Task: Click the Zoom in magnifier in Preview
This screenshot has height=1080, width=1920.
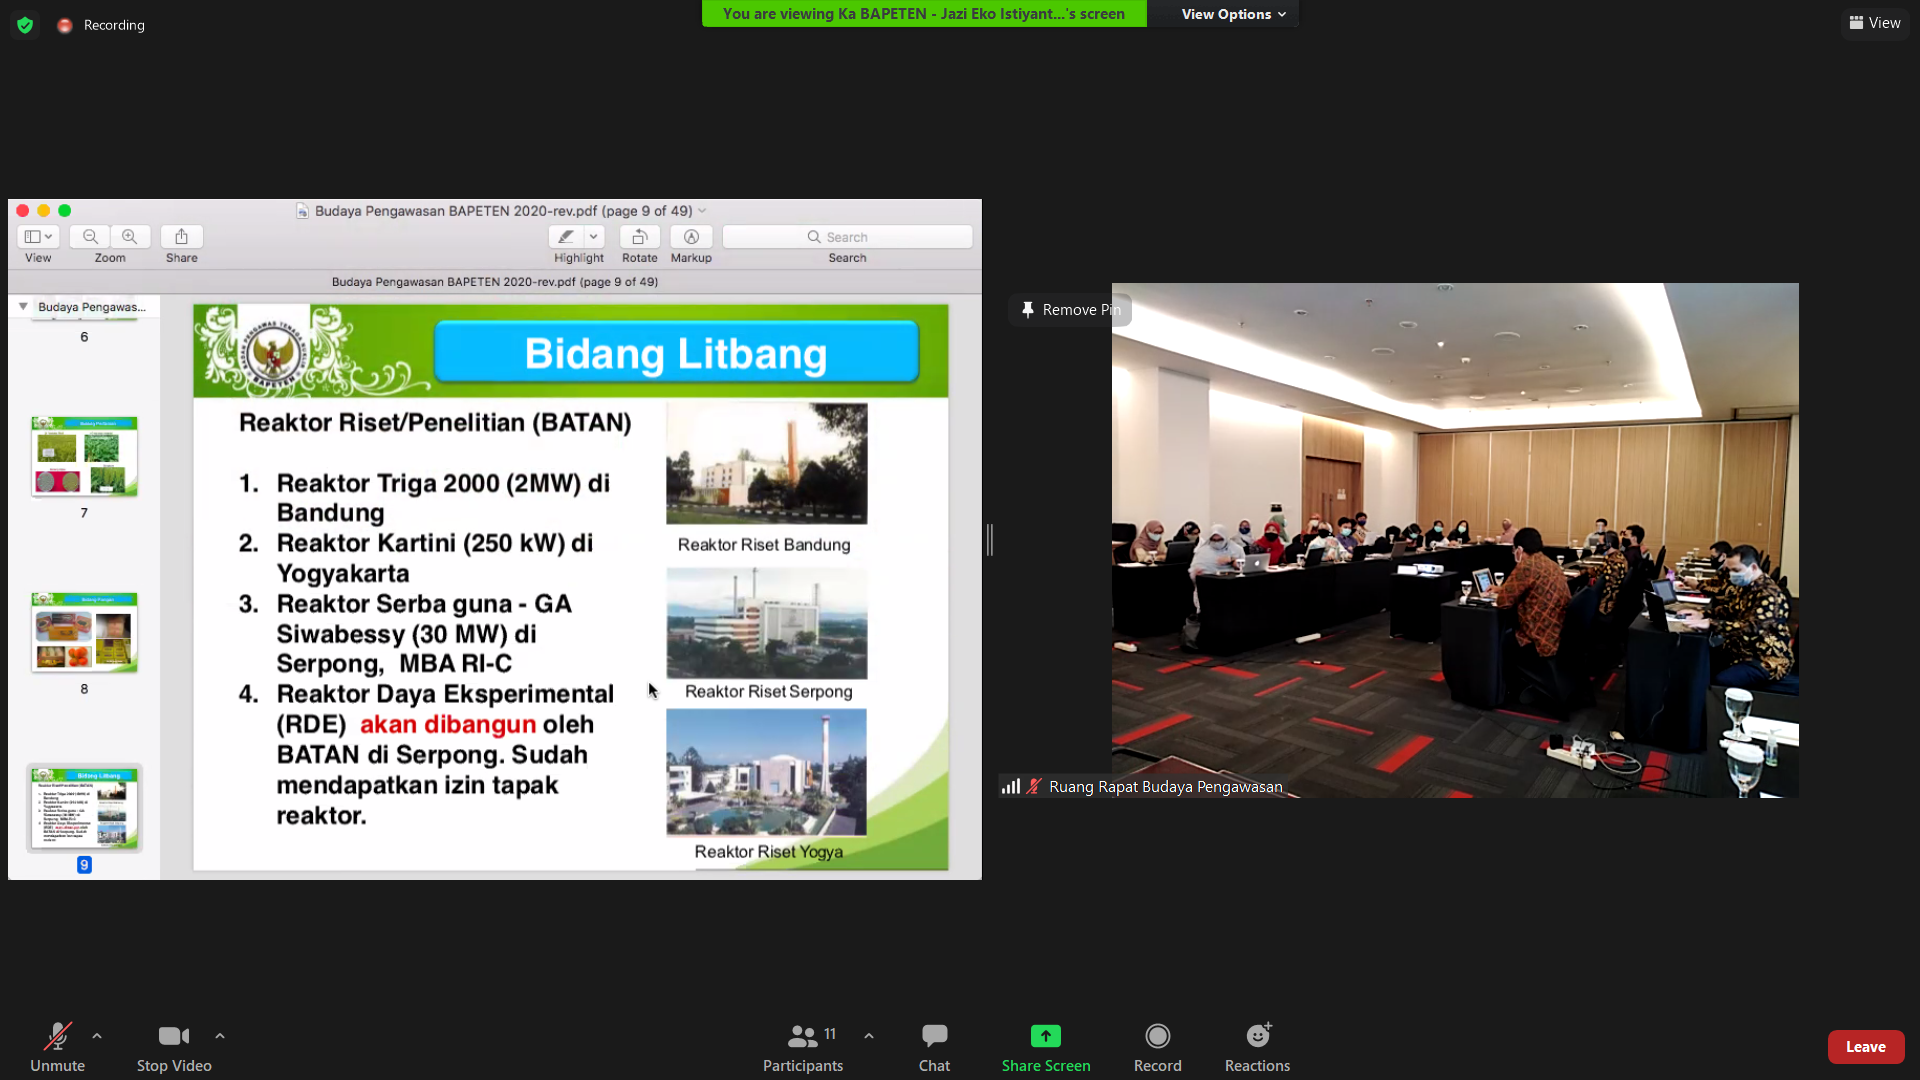Action: (130, 236)
